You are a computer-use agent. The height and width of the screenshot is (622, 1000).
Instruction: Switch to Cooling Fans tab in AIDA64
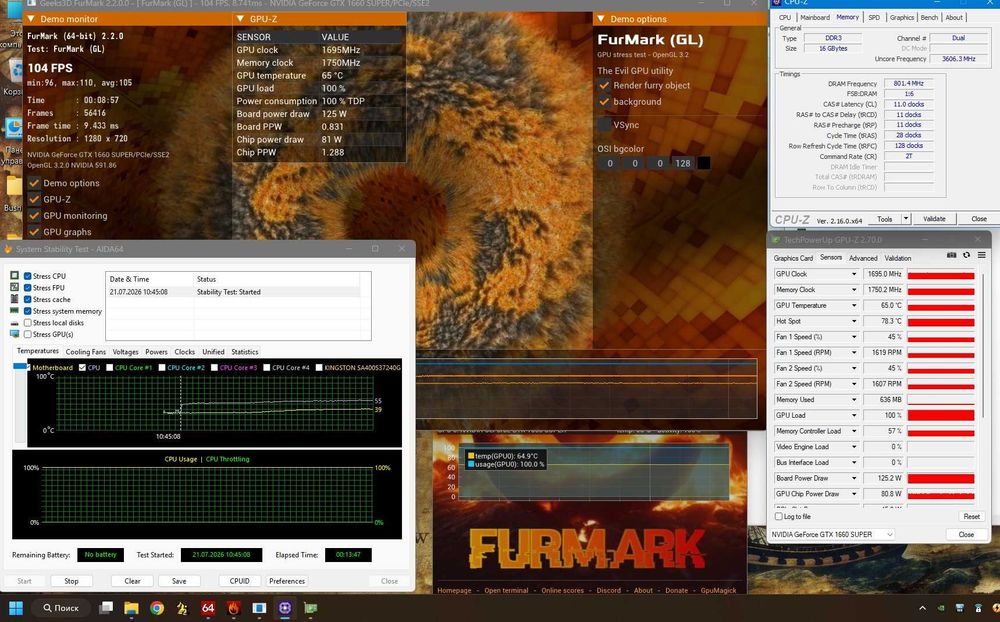tap(85, 352)
